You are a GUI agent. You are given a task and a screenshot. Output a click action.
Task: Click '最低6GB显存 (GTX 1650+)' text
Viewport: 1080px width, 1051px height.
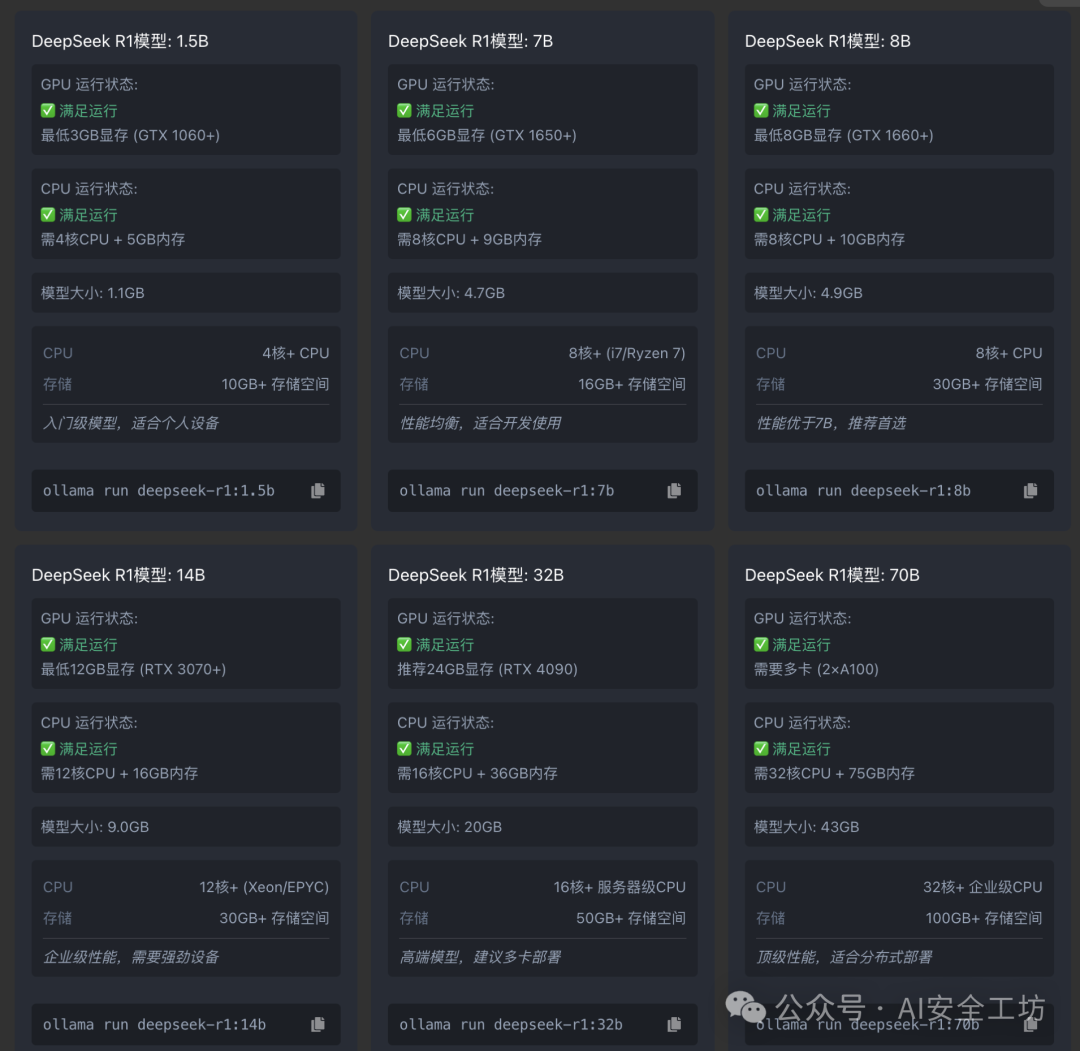pos(487,135)
